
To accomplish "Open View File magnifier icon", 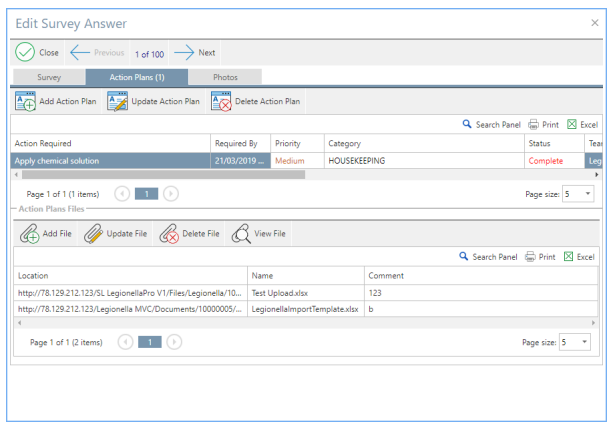I will click(241, 234).
